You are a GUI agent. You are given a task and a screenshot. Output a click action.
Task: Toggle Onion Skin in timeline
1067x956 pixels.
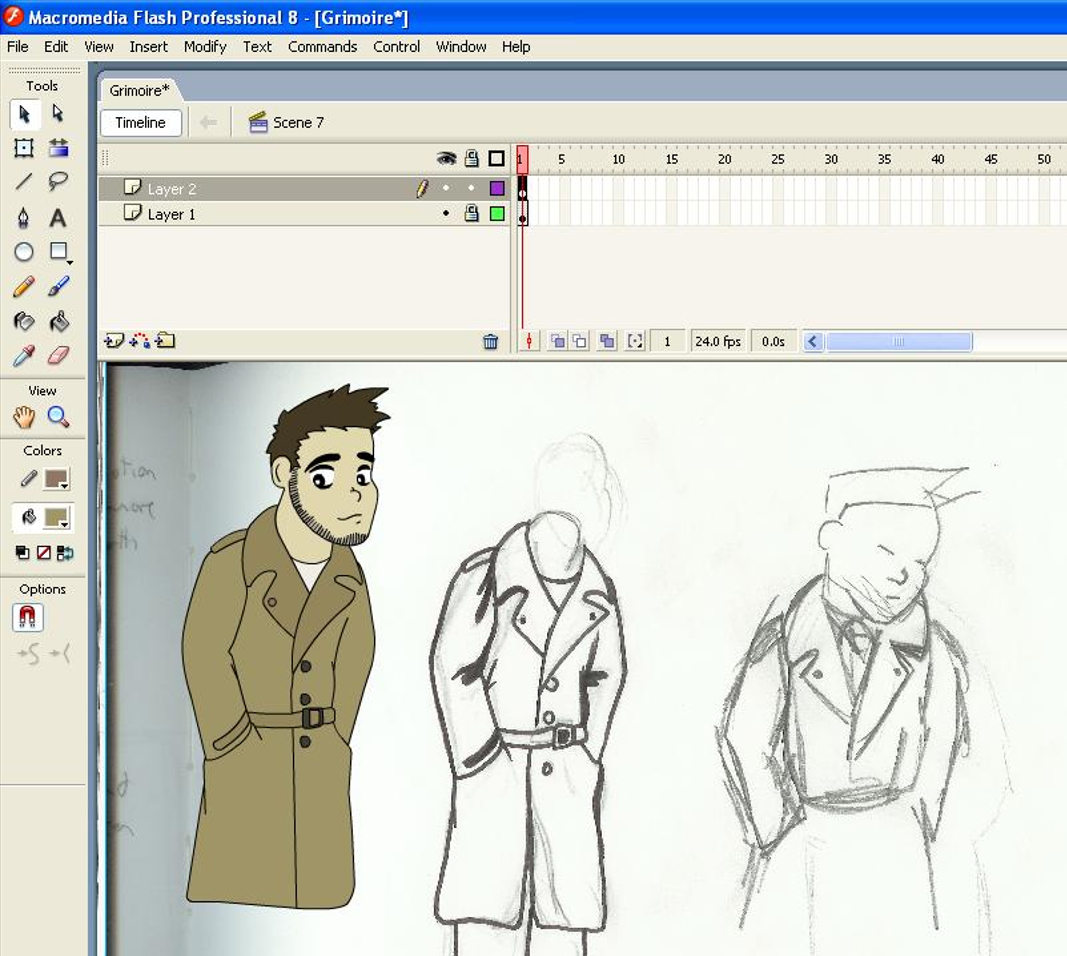[x=558, y=342]
